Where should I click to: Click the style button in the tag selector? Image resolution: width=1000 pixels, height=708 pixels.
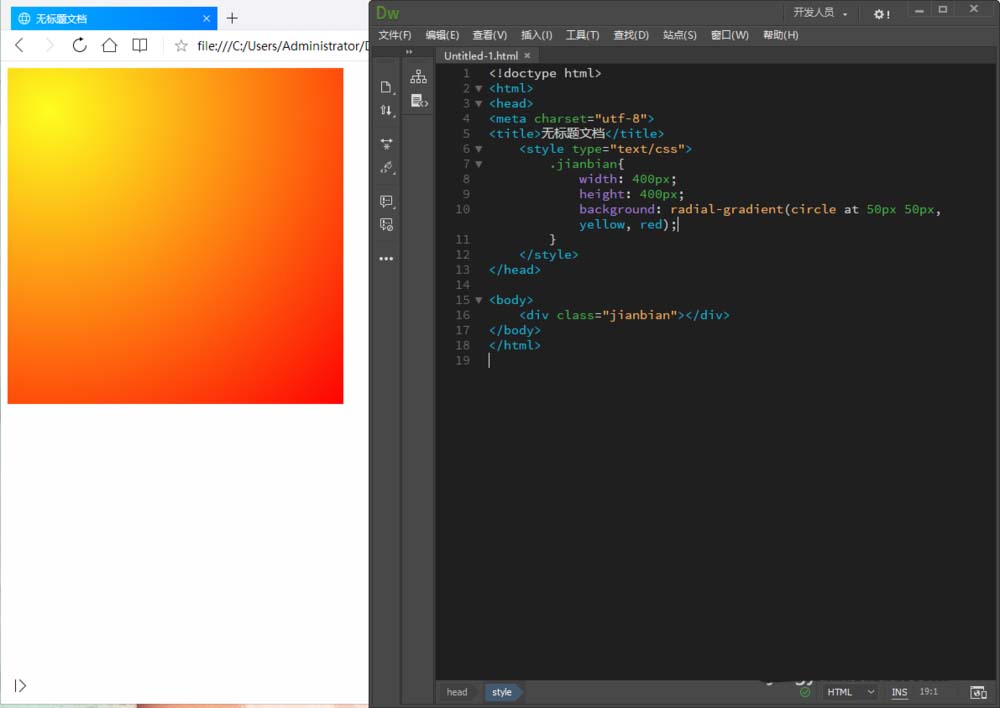pyautogui.click(x=503, y=692)
